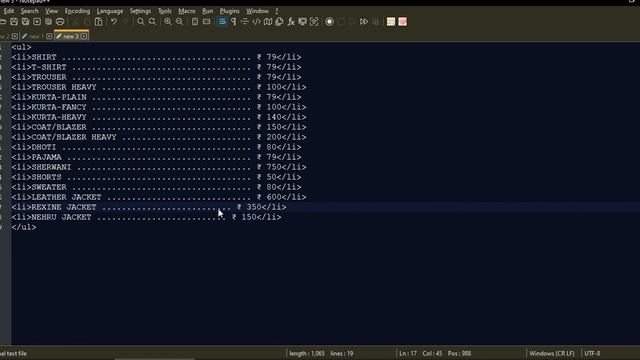This screenshot has height=360, width=640.
Task: Open the Tools menu
Action: 164,11
